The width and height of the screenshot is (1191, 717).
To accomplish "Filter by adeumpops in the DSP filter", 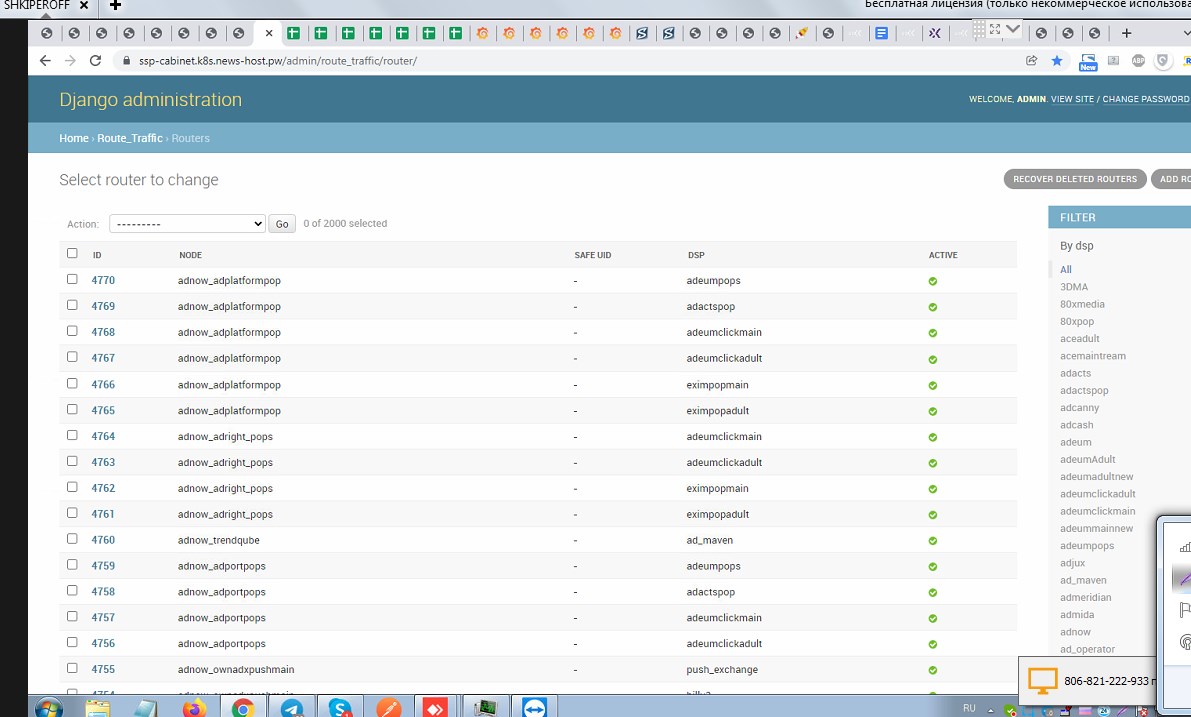I will [x=1087, y=546].
